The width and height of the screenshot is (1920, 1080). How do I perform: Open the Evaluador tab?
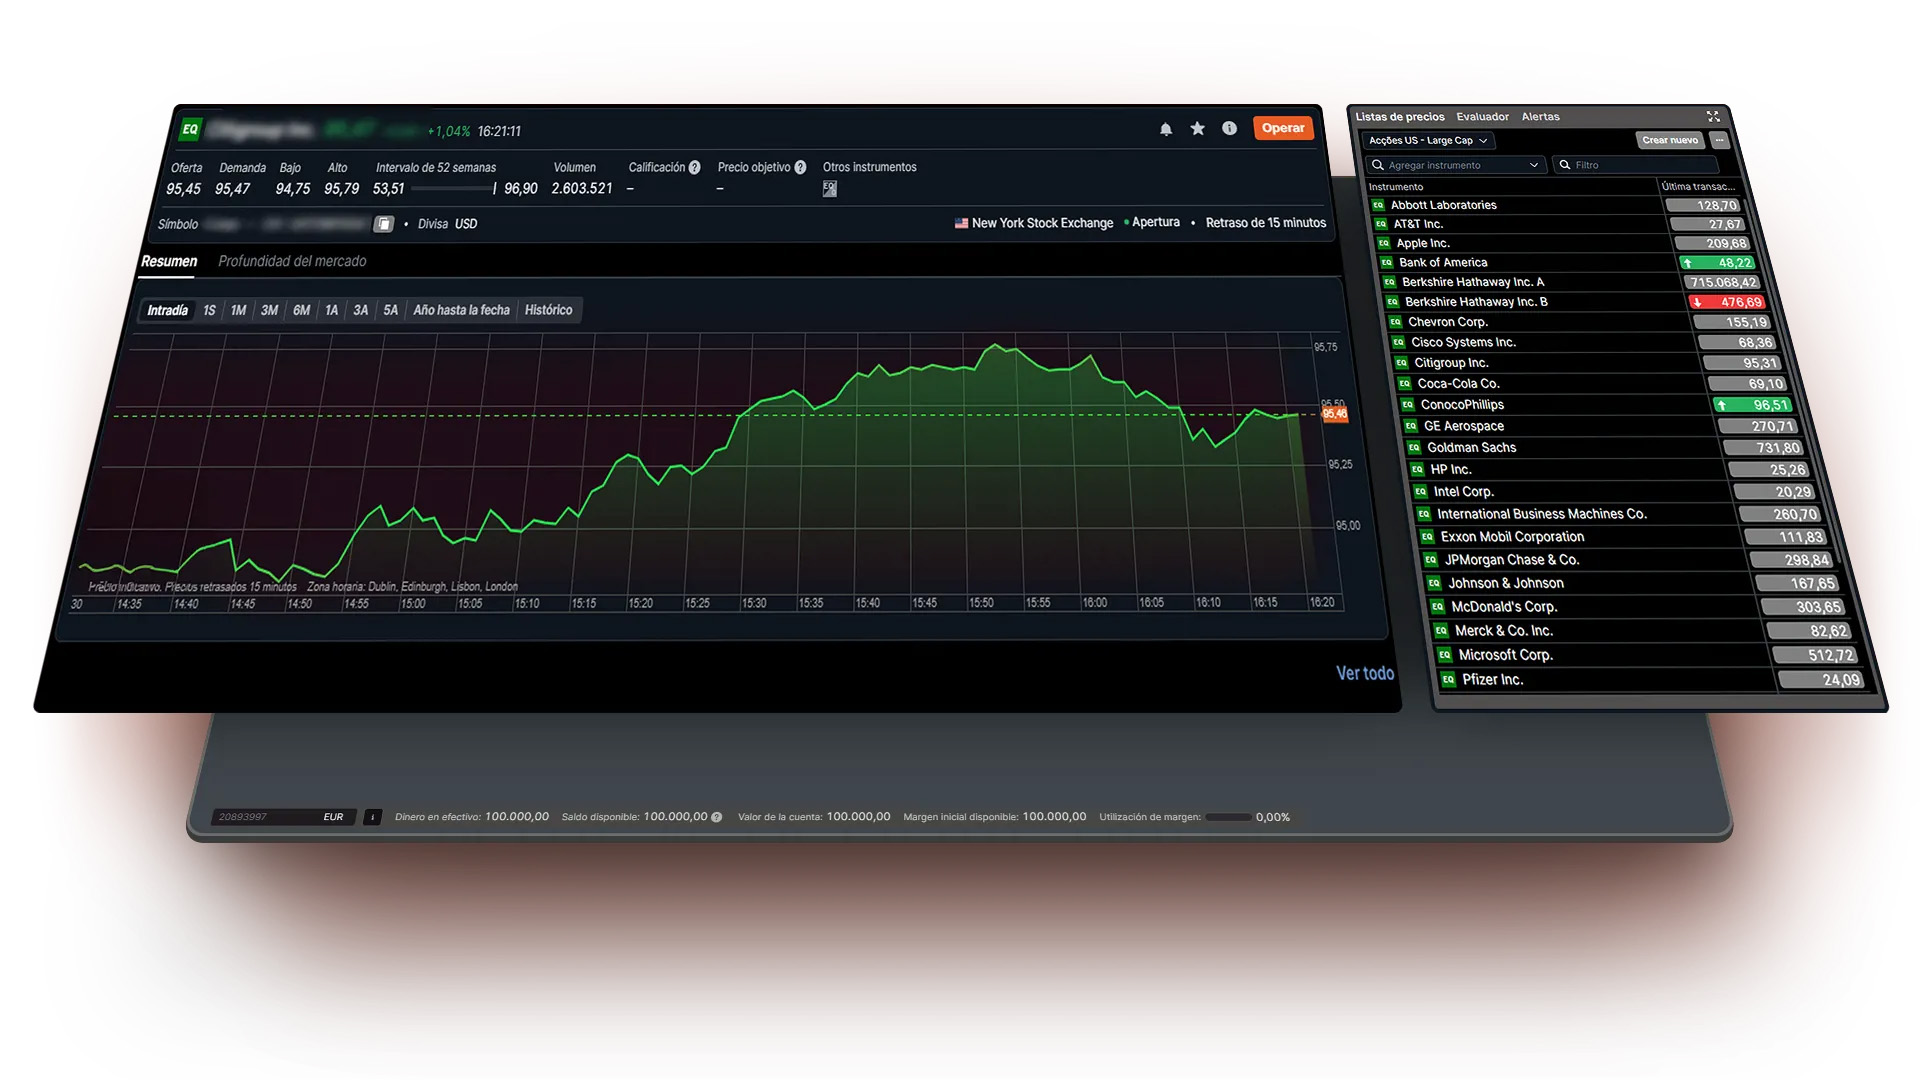pos(1482,117)
